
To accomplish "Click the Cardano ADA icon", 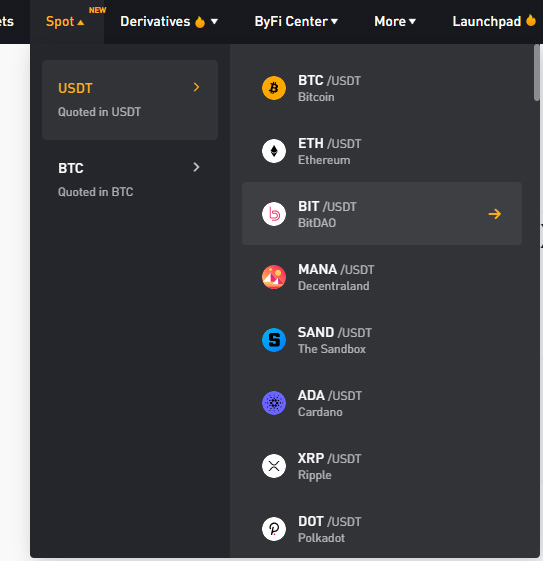I will (274, 403).
